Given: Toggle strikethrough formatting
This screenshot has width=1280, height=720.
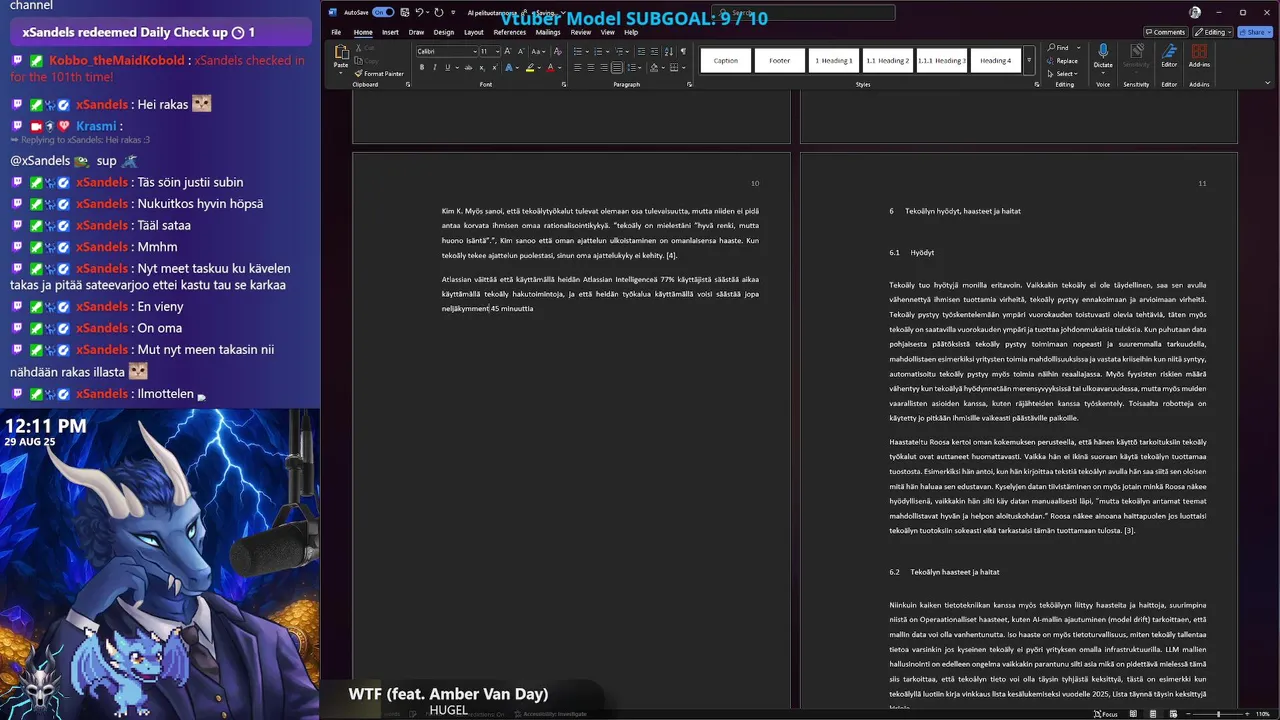Looking at the screenshot, I should pos(468,67).
